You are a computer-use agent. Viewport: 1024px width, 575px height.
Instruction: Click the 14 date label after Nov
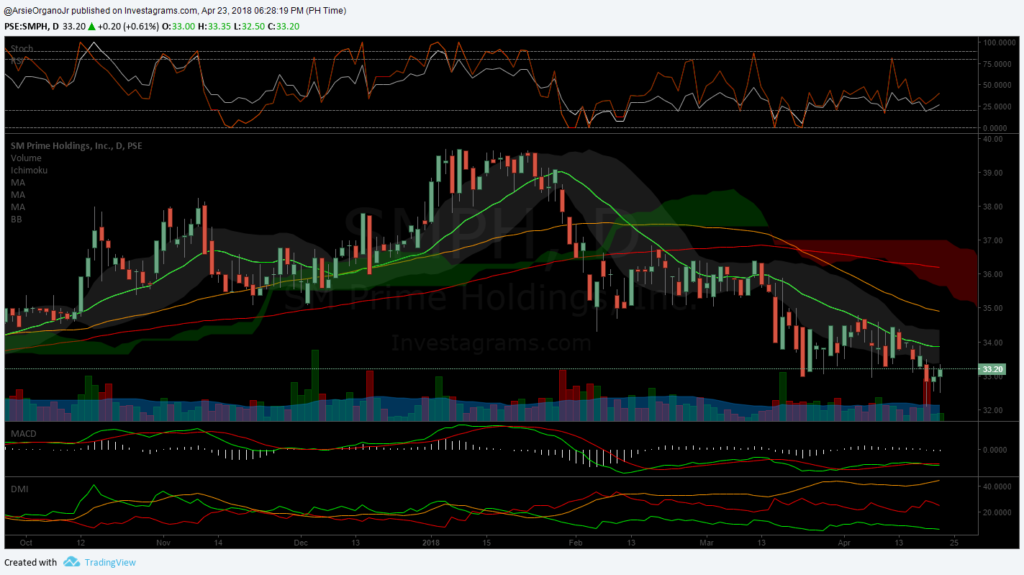[x=218, y=543]
